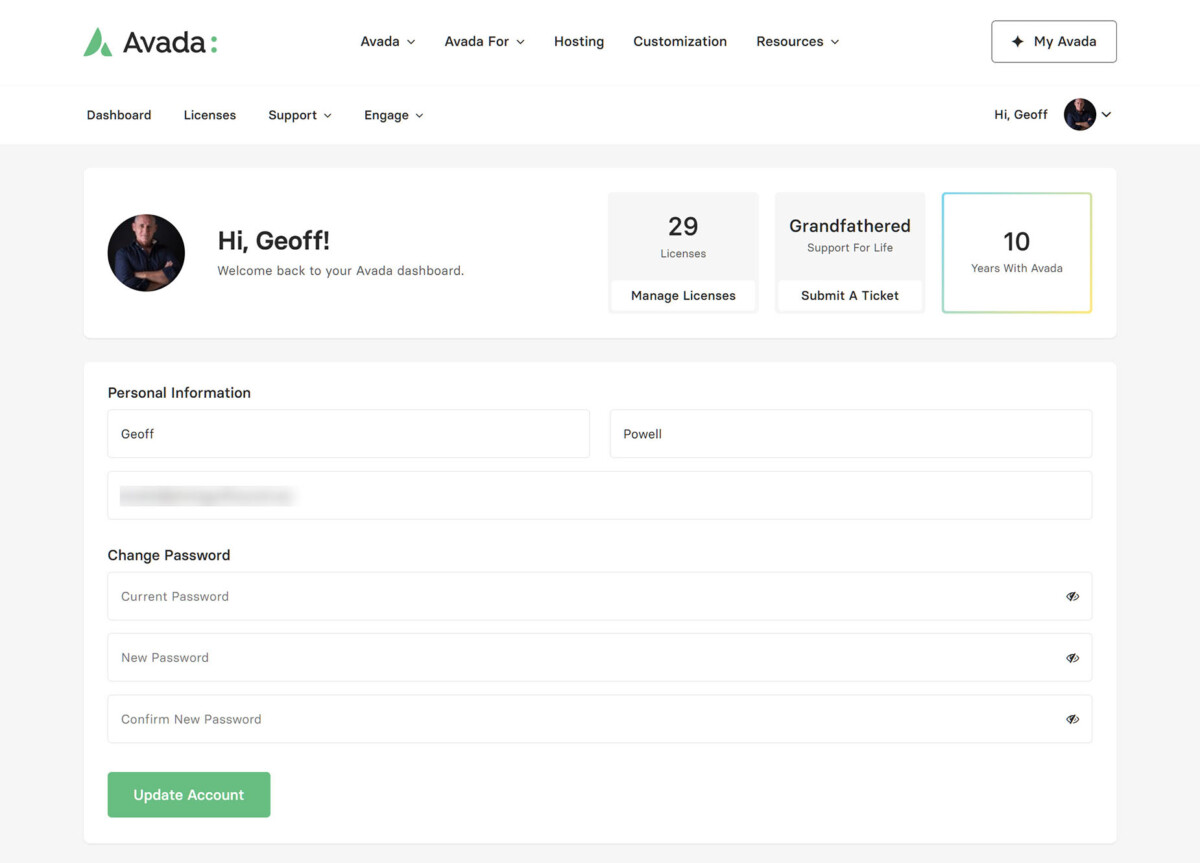Expand the Engage submenu
Viewport: 1200px width, 863px height.
393,116
